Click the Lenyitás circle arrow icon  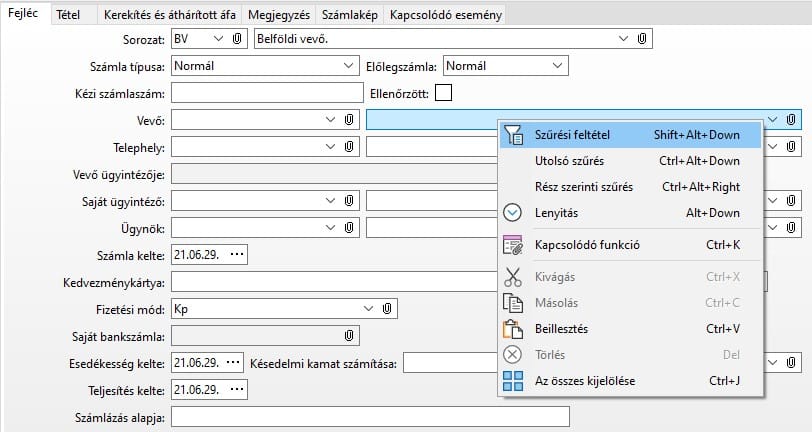pyautogui.click(x=513, y=213)
